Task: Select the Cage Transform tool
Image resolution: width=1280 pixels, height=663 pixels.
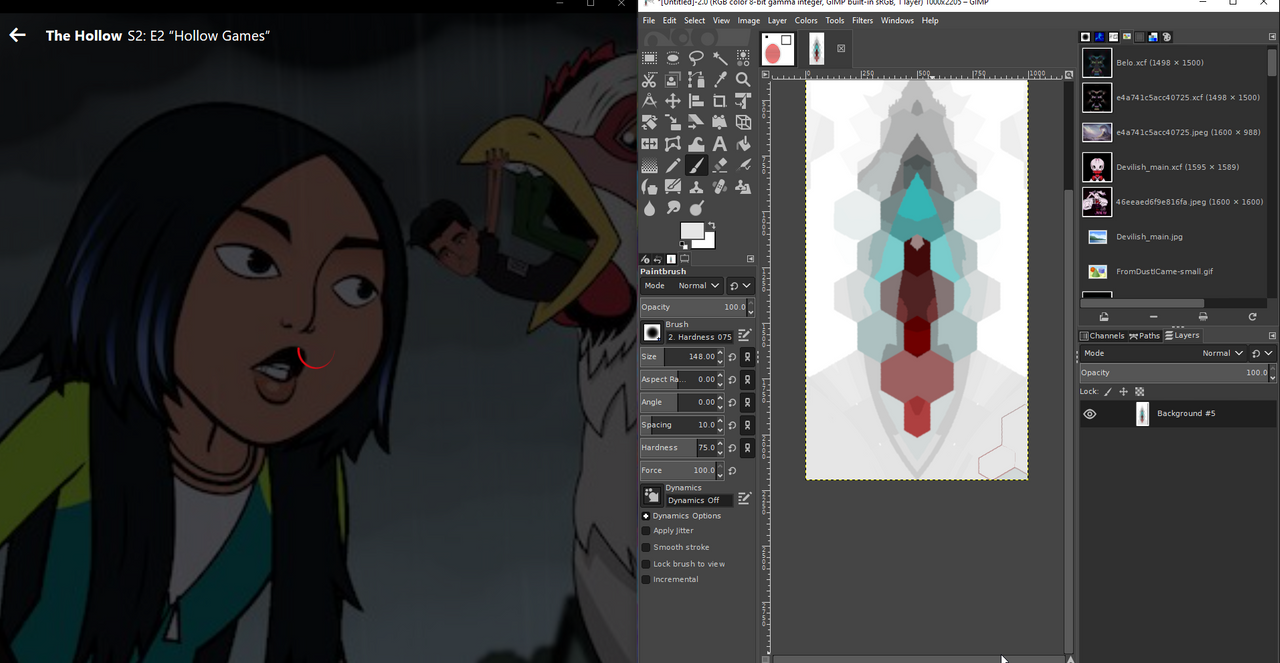Action: (673, 144)
